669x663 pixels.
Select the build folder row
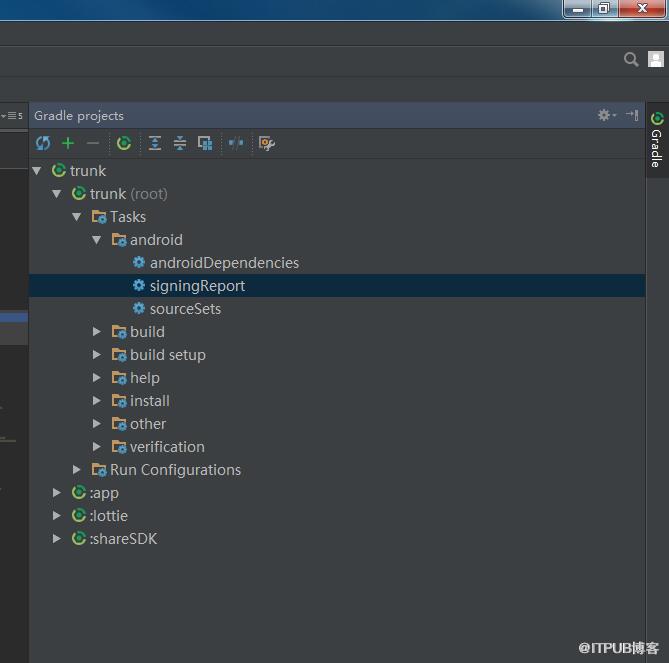pos(337,332)
